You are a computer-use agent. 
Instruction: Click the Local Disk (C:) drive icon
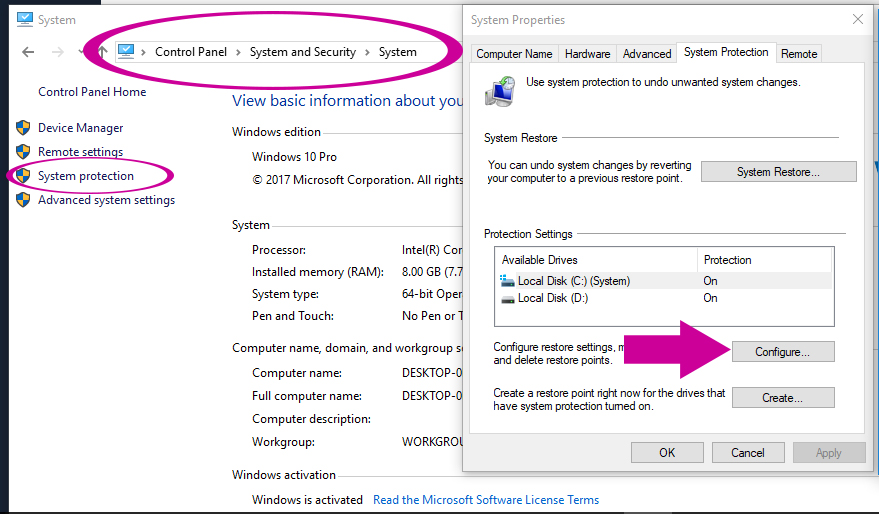pyautogui.click(x=507, y=280)
